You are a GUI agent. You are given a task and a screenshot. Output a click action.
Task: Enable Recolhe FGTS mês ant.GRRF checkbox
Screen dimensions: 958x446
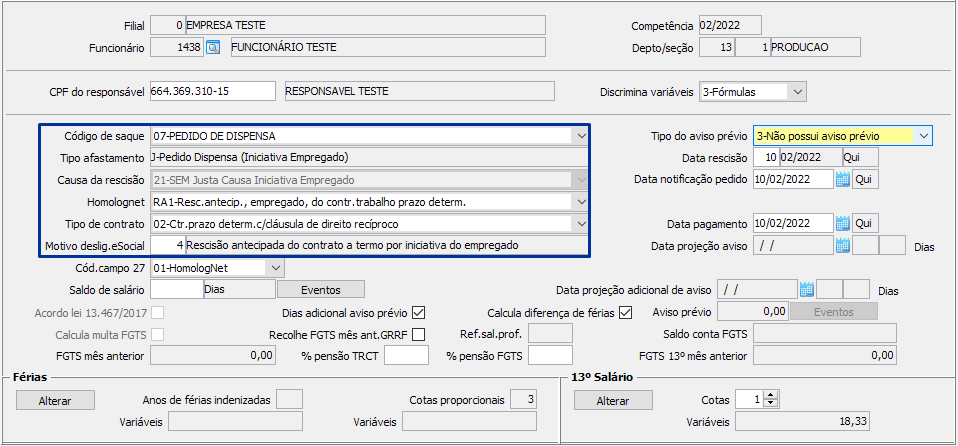(419, 334)
